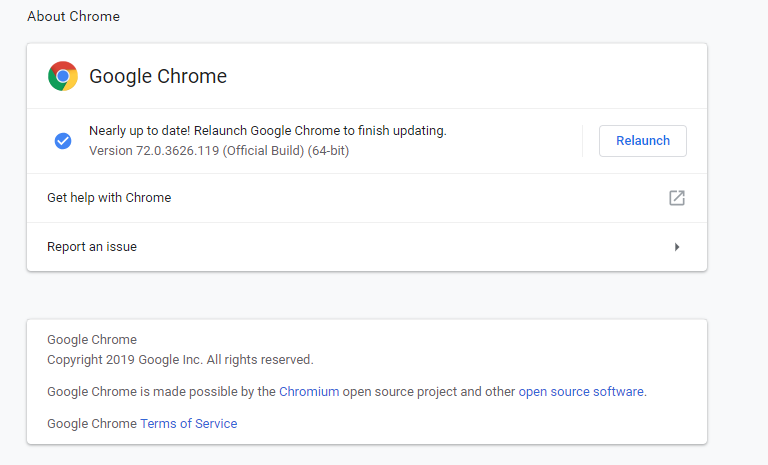768x465 pixels.
Task: Click the blue update checkmark icon
Action: pyautogui.click(x=63, y=141)
